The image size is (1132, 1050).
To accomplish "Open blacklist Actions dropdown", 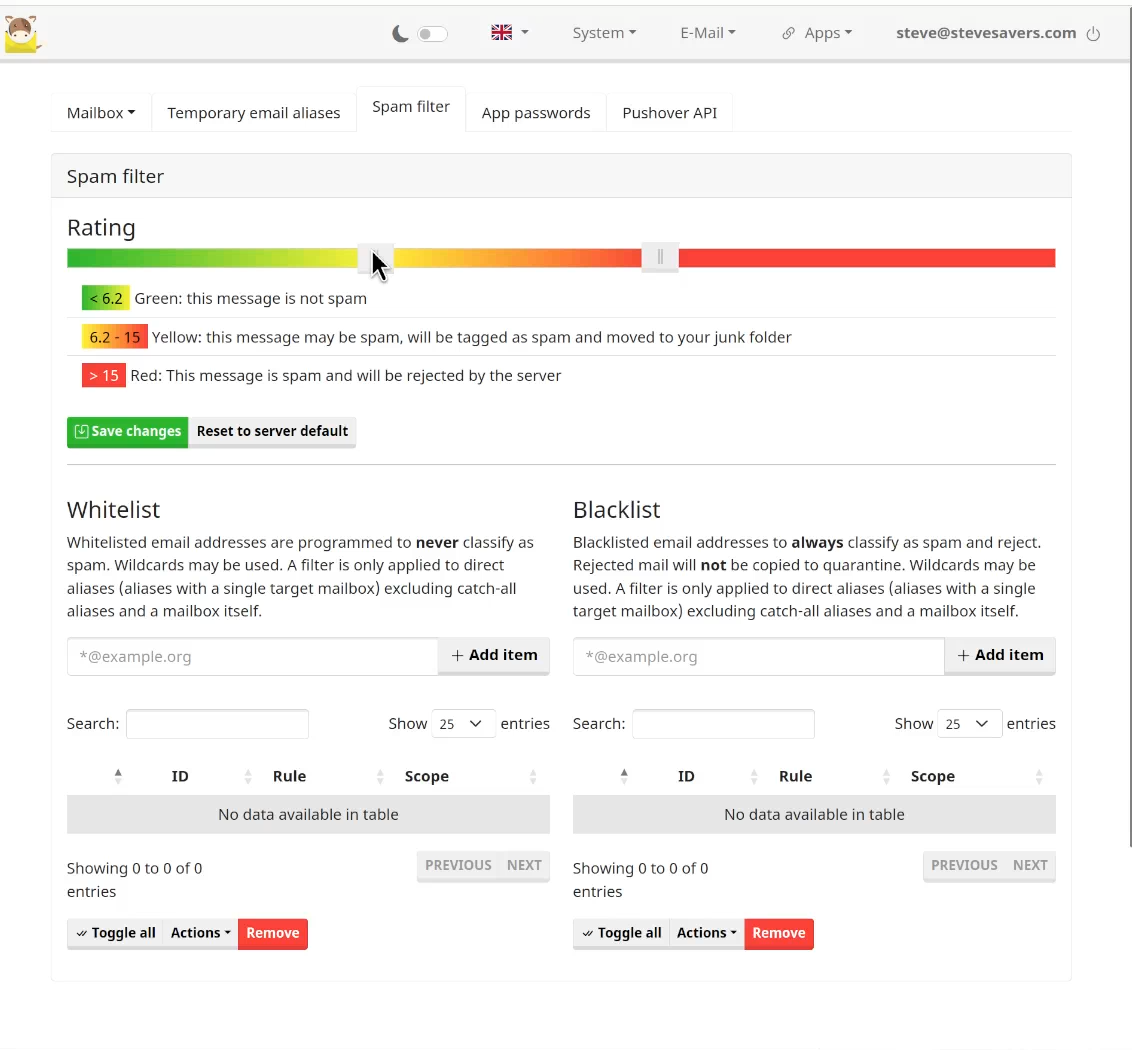I will (706, 933).
